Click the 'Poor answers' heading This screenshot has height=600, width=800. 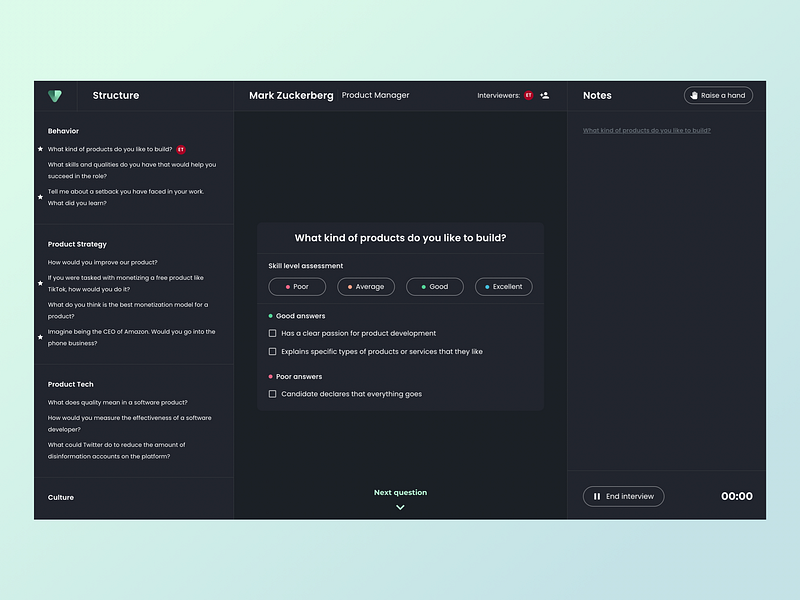coord(299,377)
